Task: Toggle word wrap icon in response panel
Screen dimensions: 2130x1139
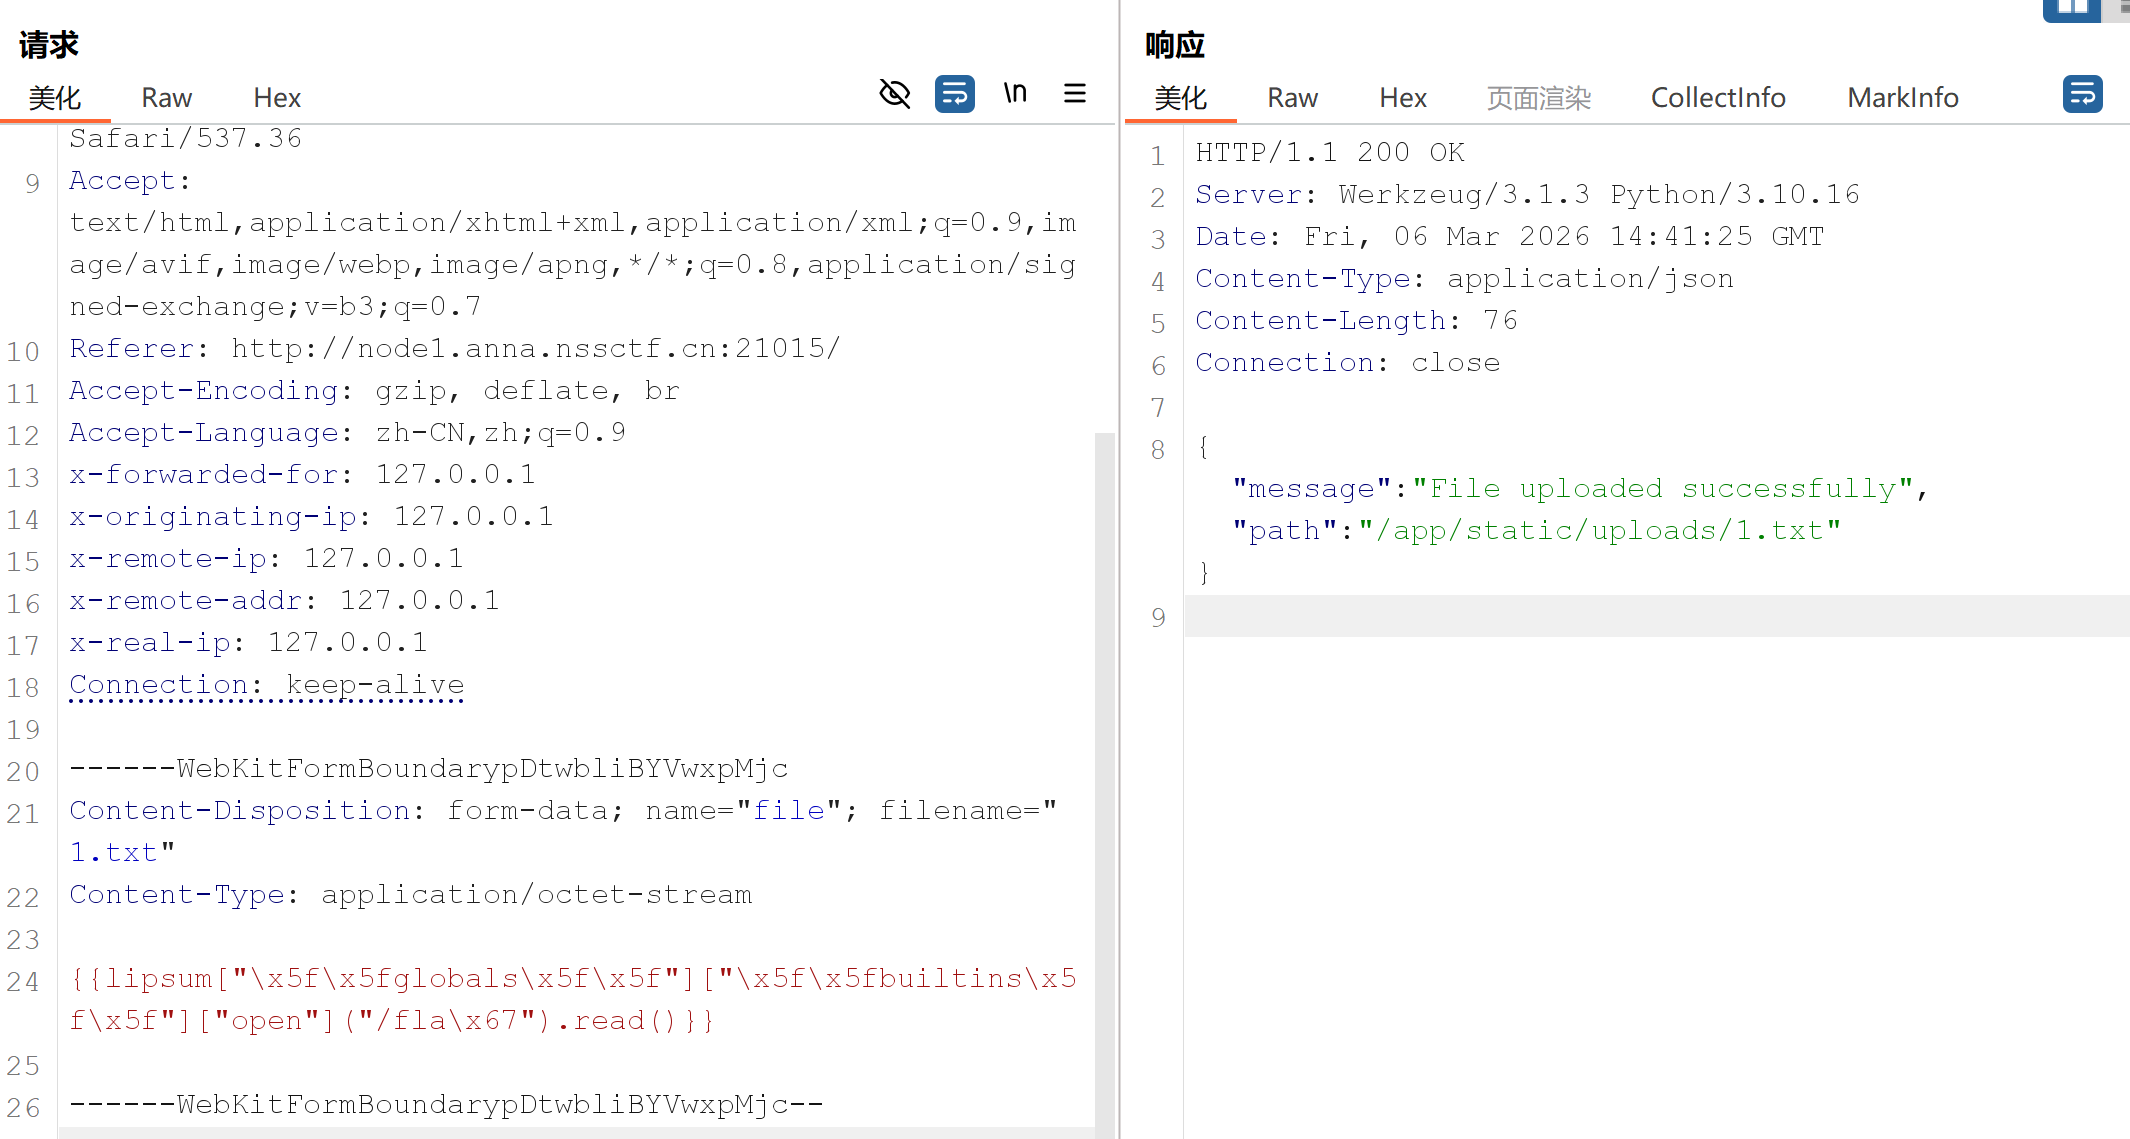Action: 2082,94
